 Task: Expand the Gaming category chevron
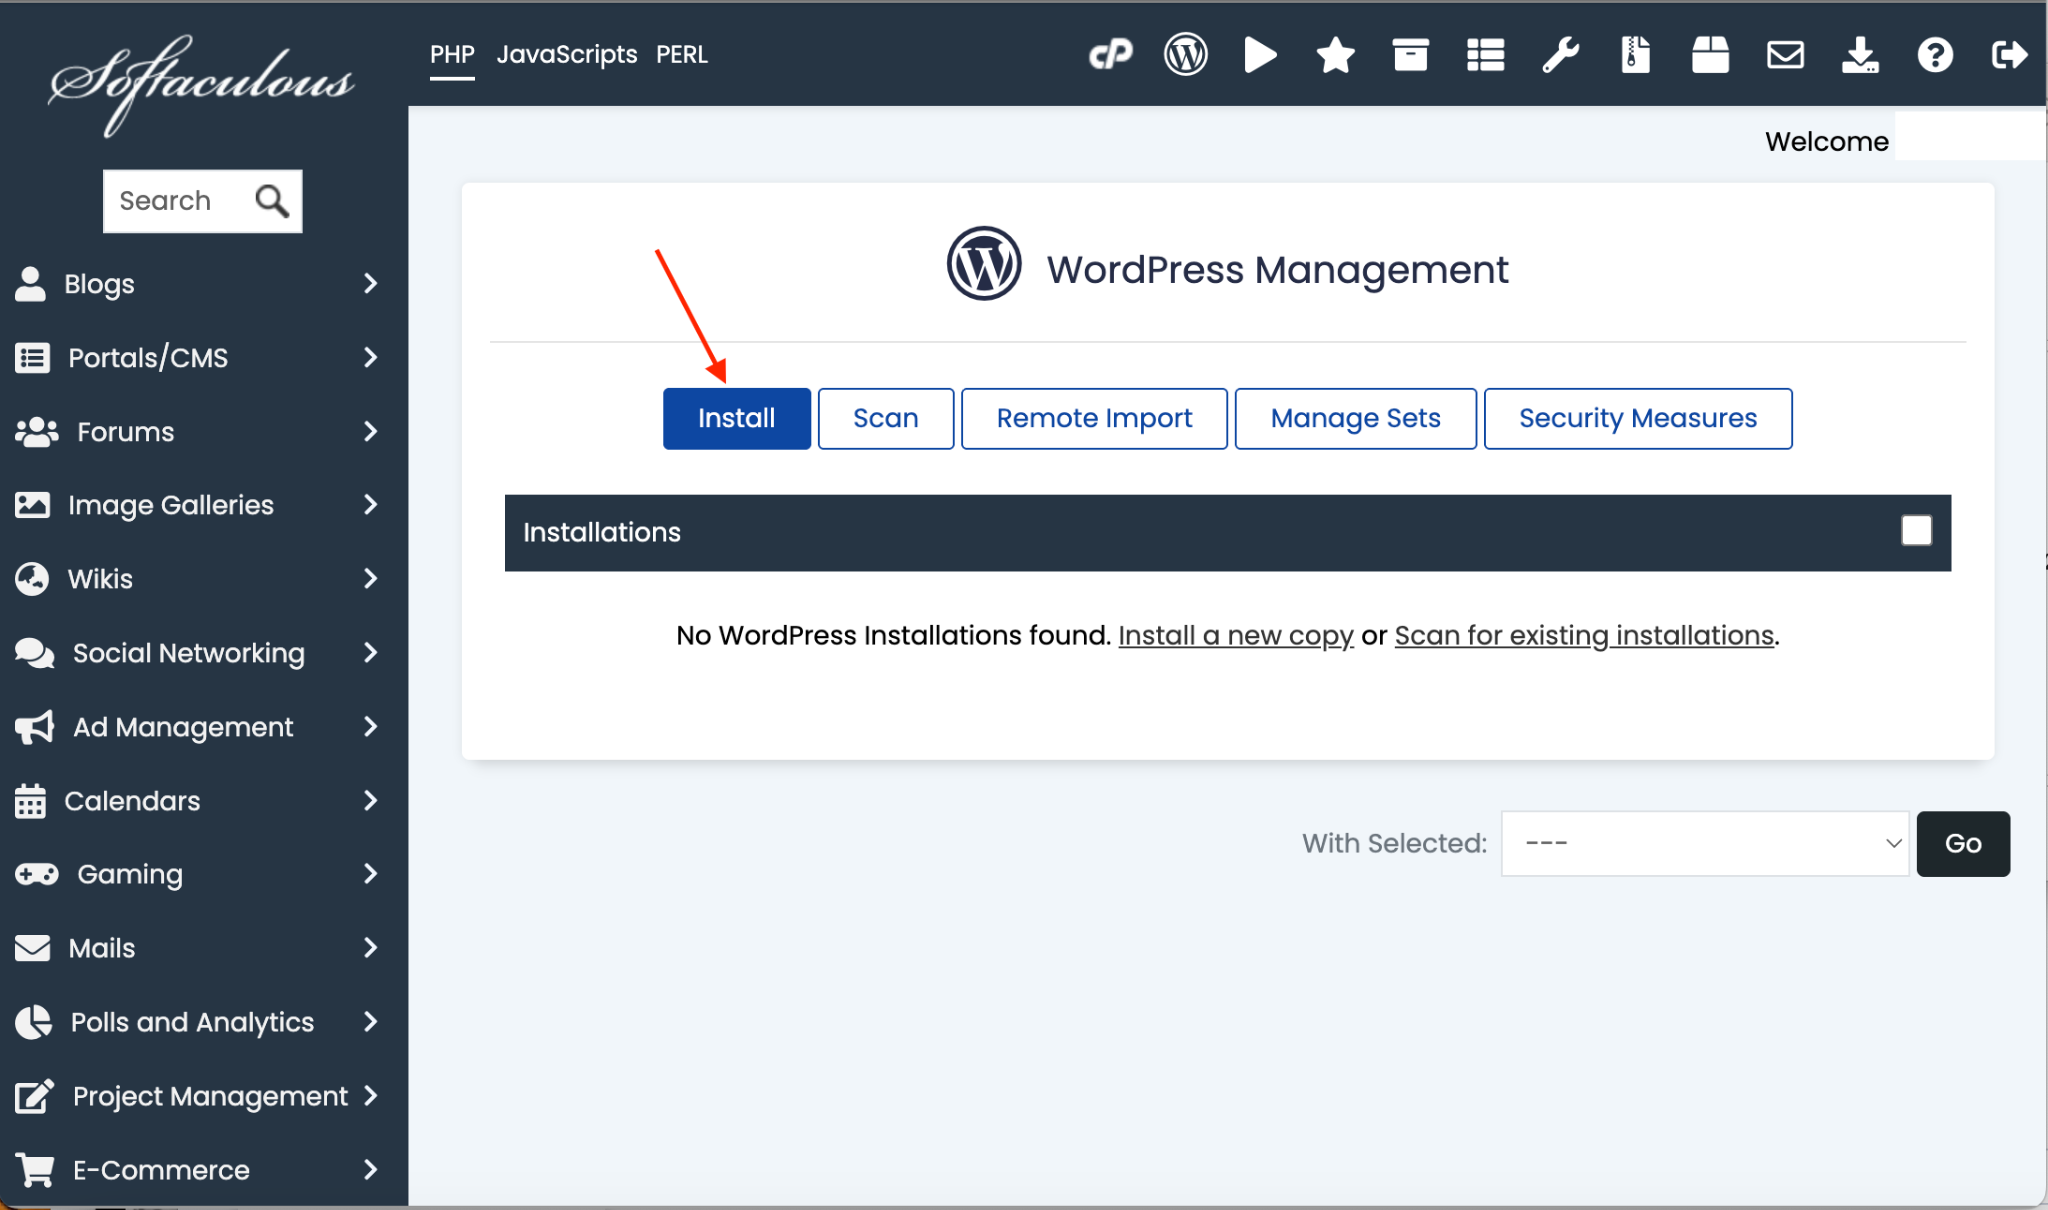(371, 873)
